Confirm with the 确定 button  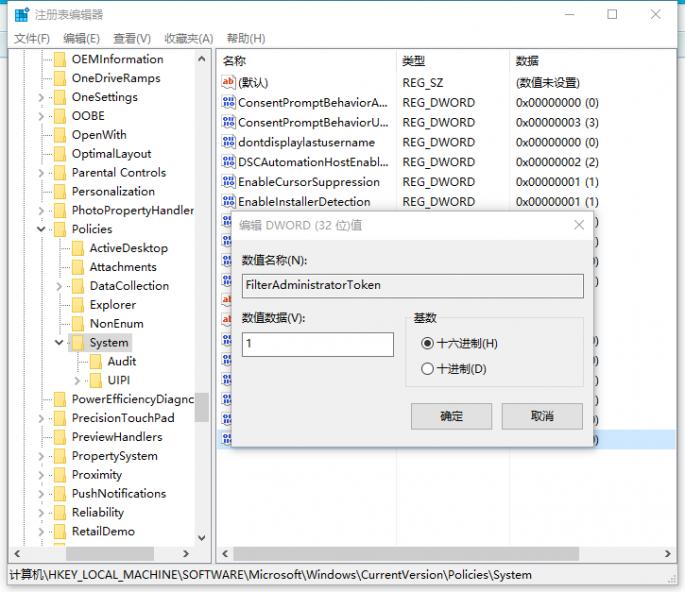point(451,416)
